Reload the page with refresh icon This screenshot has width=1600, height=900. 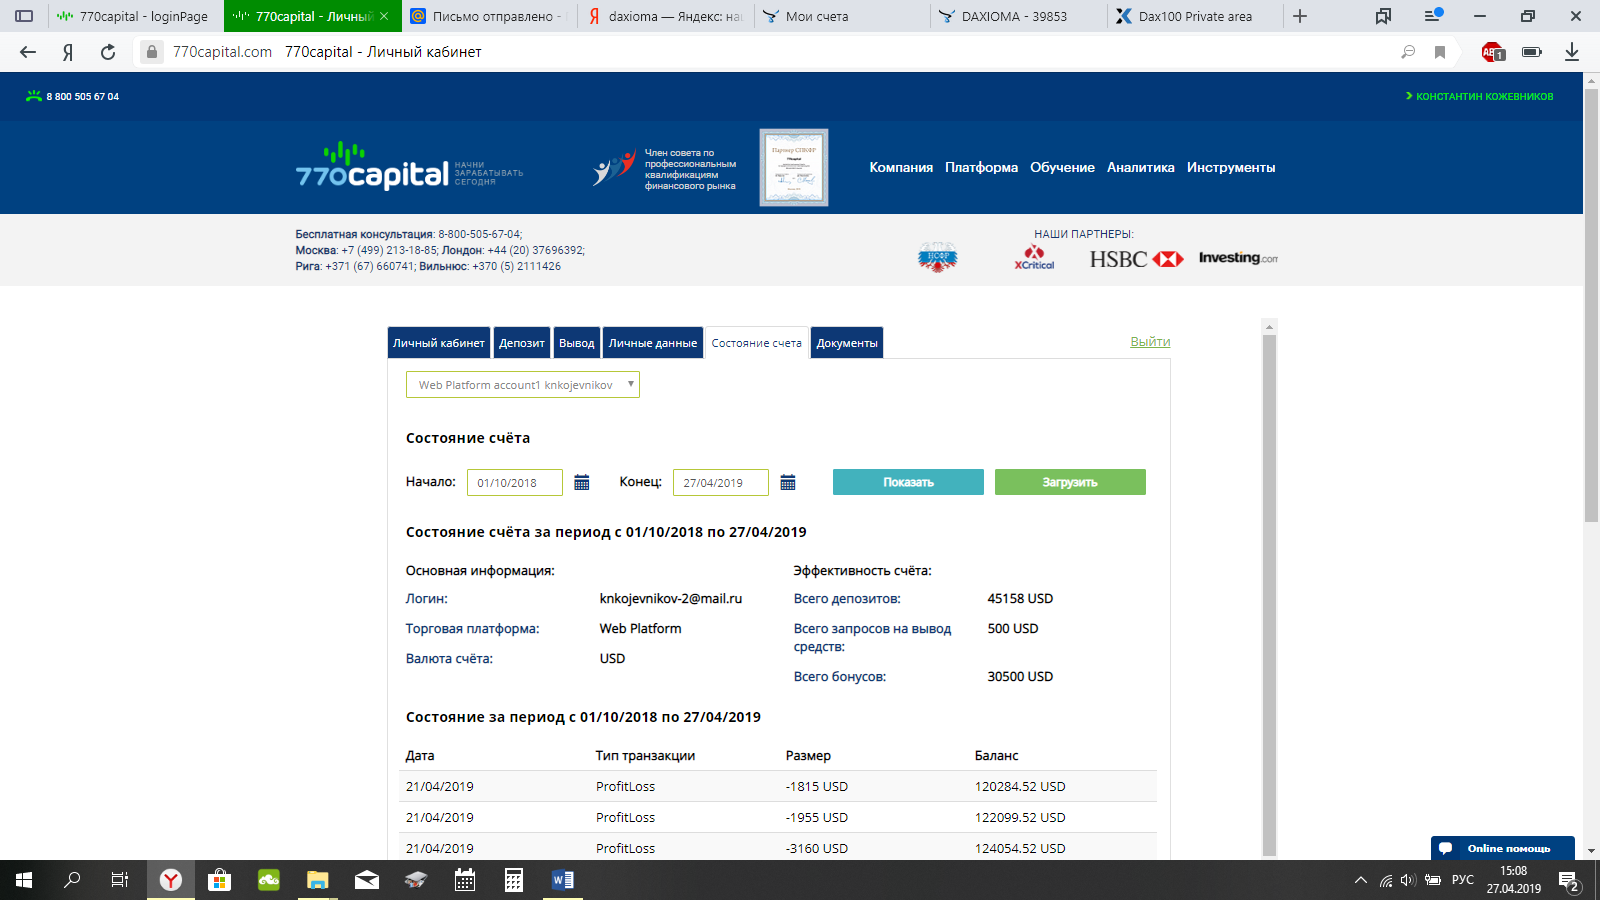[108, 52]
